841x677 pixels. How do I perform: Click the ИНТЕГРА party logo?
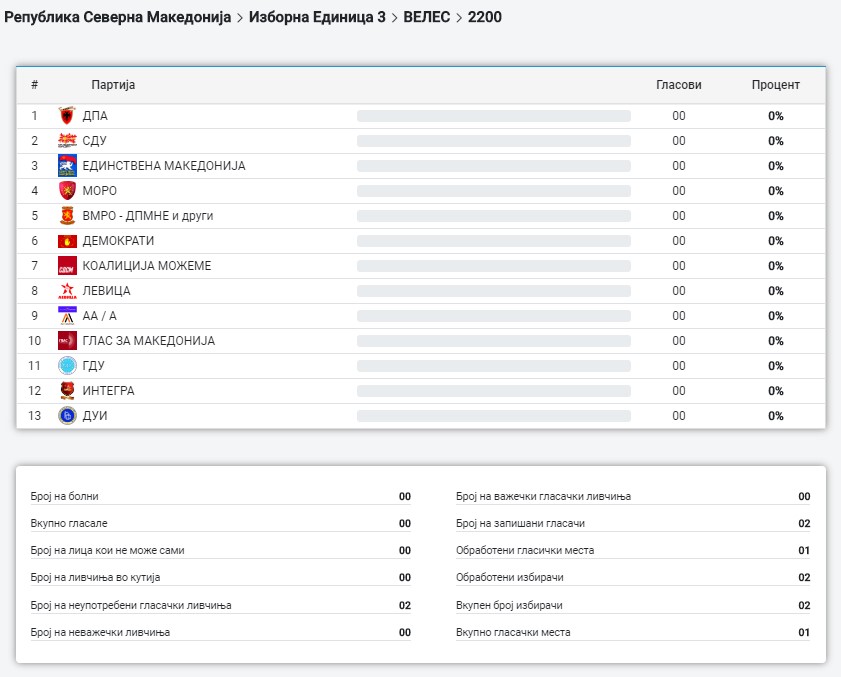(67, 391)
